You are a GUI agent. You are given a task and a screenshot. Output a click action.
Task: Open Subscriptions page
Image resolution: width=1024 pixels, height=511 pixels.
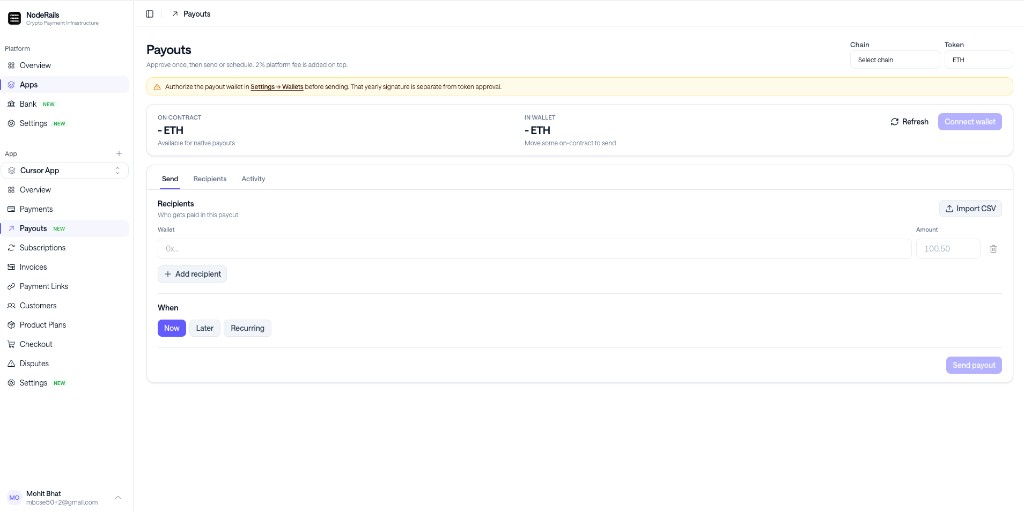click(65, 248)
